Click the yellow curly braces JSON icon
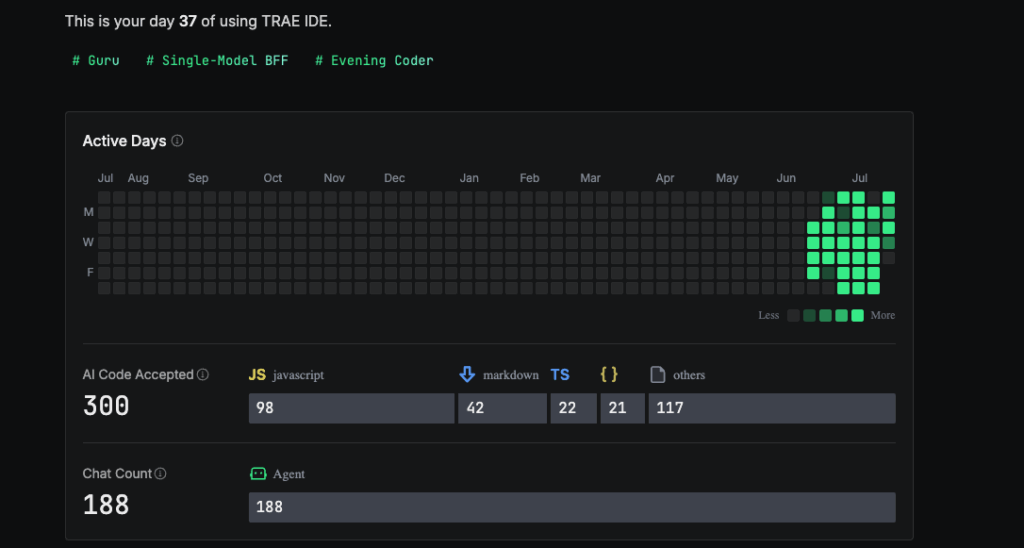 point(609,374)
